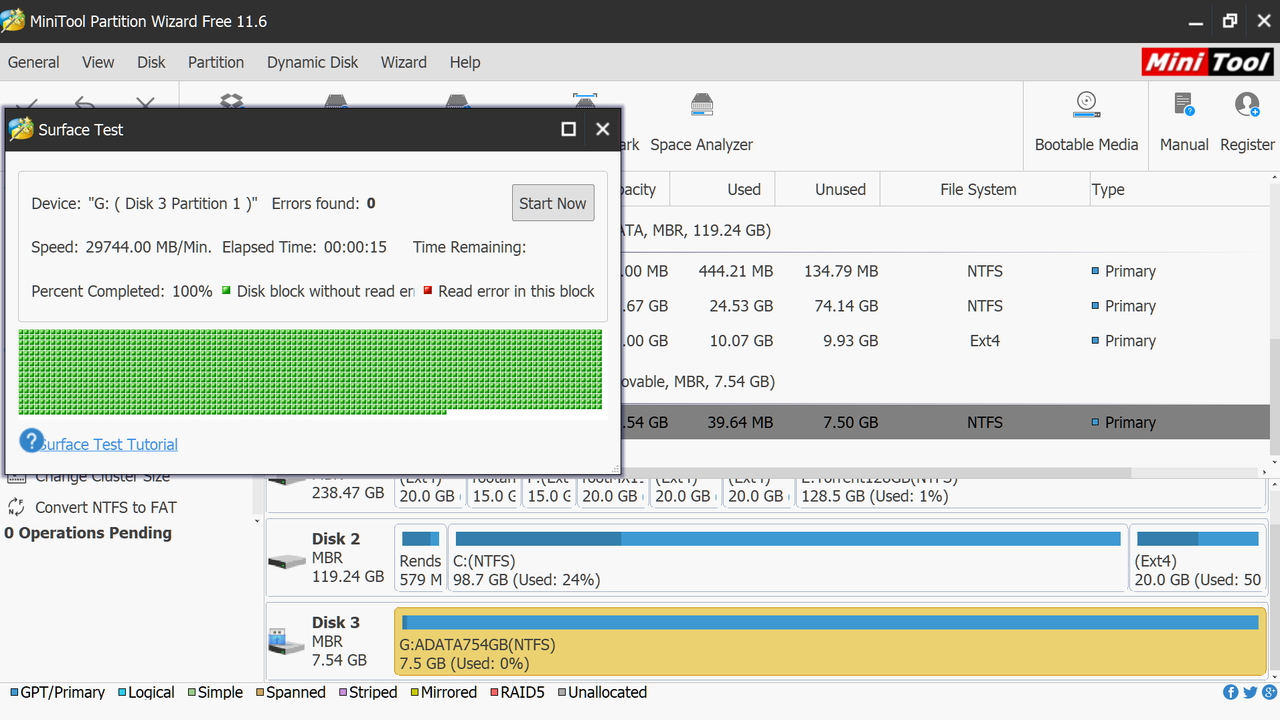Open the Surface Test Tutorial link
This screenshot has width=1280, height=720.
pyautogui.click(x=110, y=444)
